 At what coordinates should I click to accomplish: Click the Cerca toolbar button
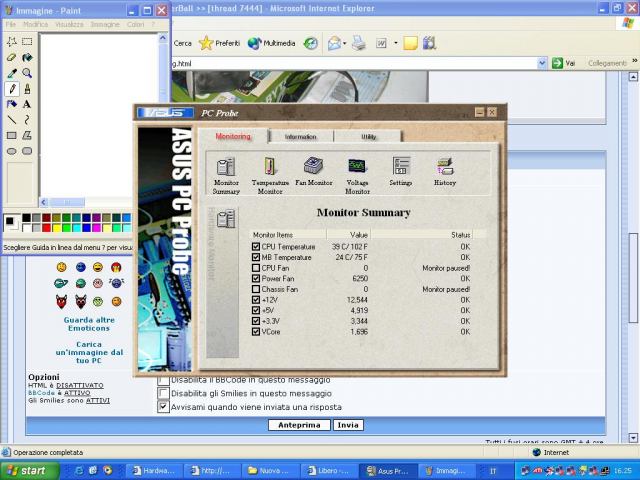[182, 43]
